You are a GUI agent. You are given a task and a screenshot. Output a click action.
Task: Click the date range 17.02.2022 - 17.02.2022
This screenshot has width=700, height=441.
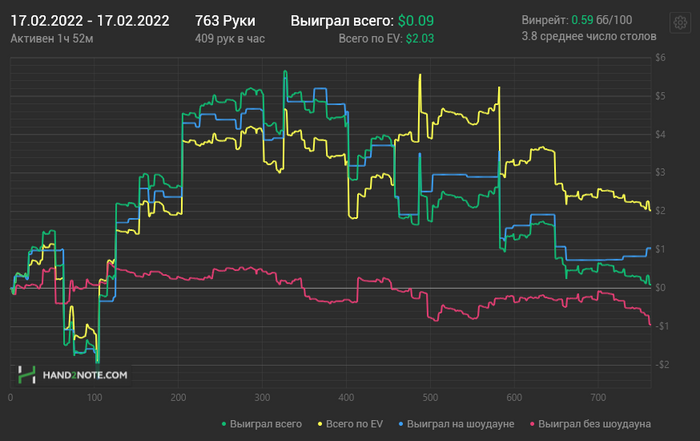click(x=90, y=21)
